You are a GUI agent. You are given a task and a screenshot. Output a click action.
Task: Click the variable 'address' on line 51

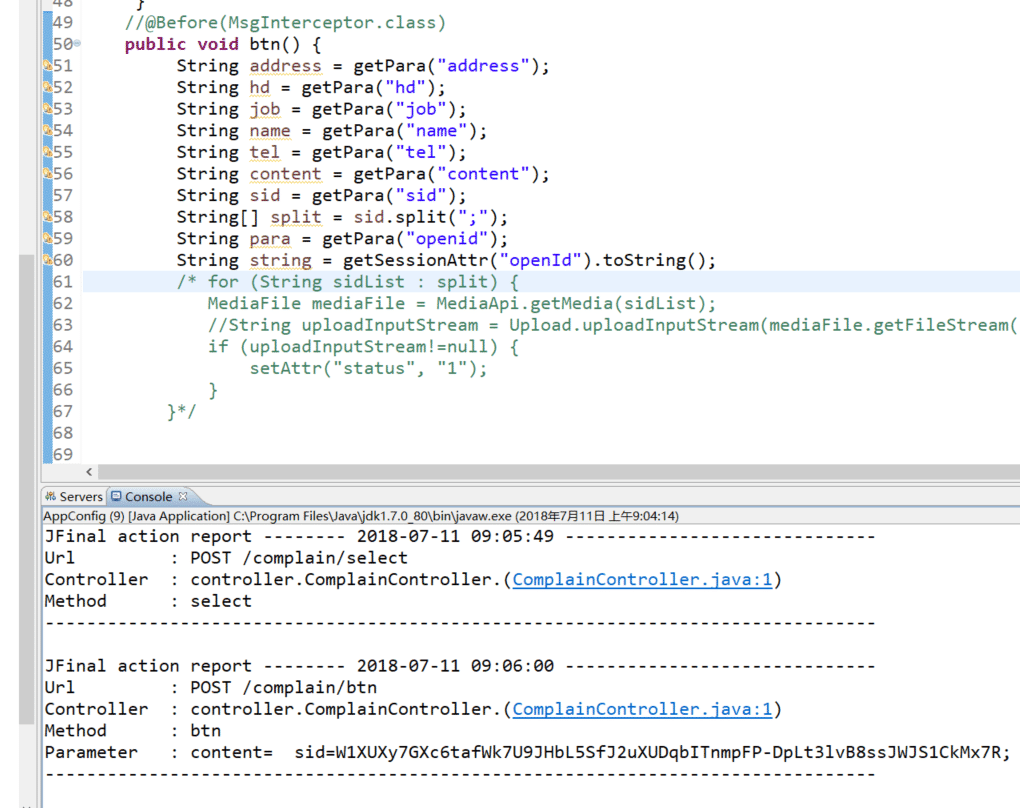click(286, 66)
